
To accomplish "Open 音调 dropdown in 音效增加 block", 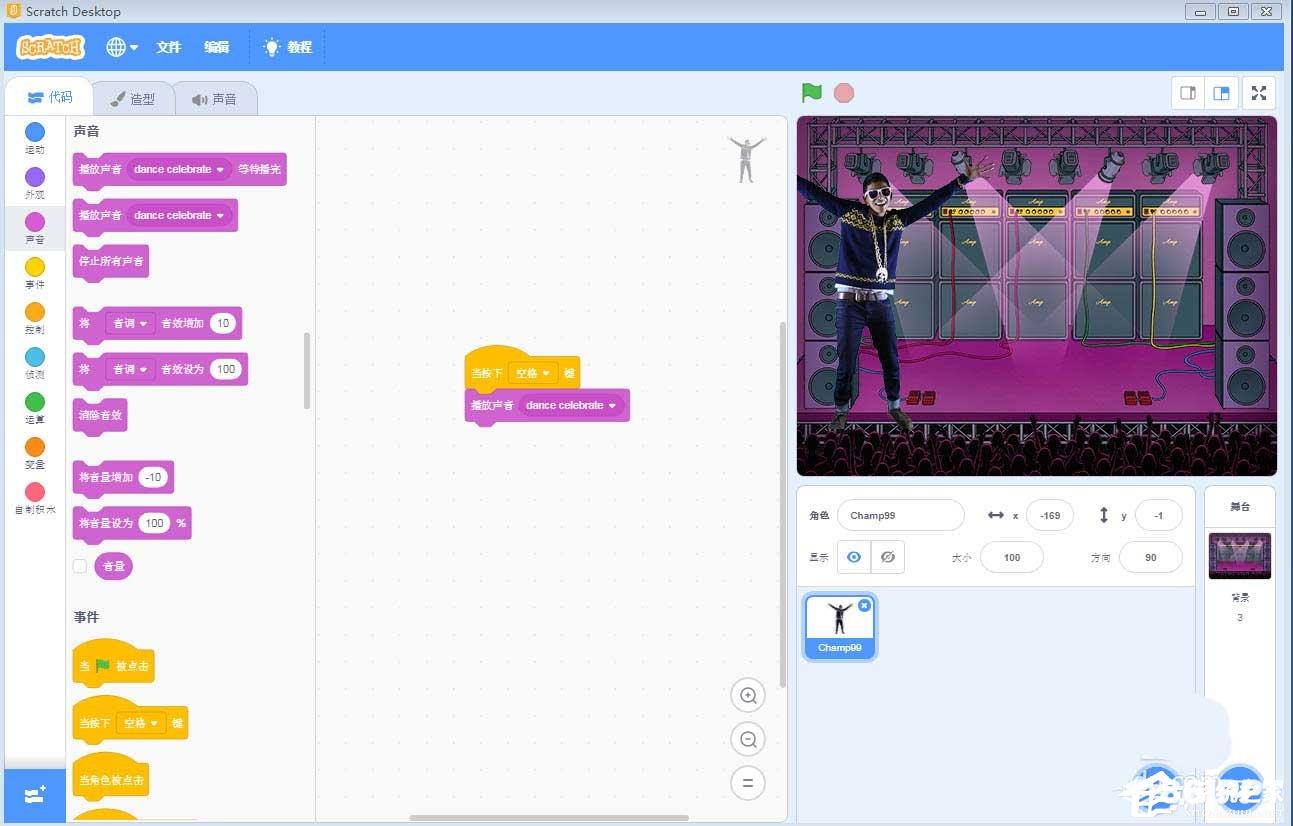I will [130, 323].
